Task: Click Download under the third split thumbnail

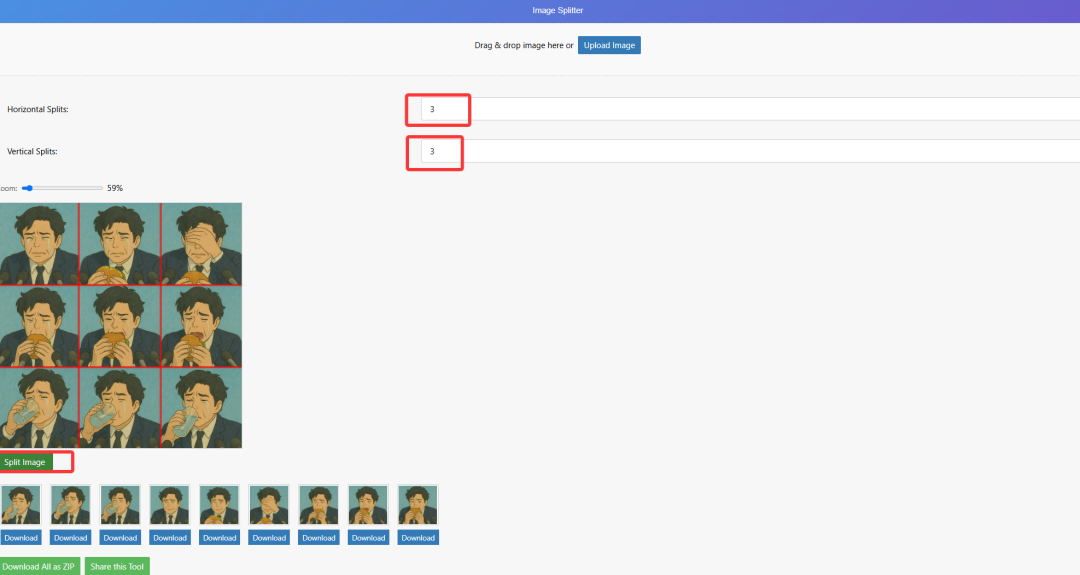Action: pyautogui.click(x=120, y=538)
